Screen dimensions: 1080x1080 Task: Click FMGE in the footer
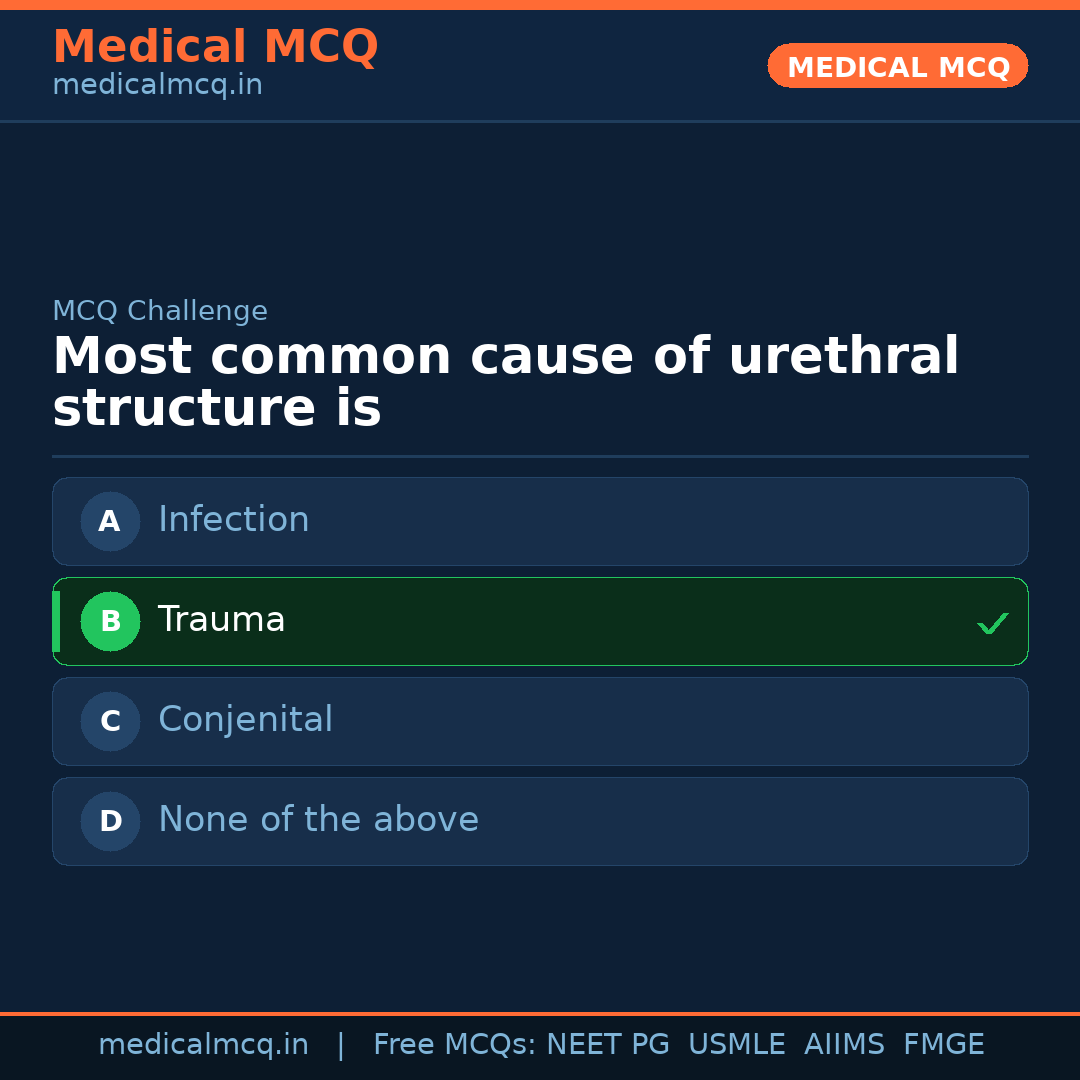click(x=943, y=1045)
